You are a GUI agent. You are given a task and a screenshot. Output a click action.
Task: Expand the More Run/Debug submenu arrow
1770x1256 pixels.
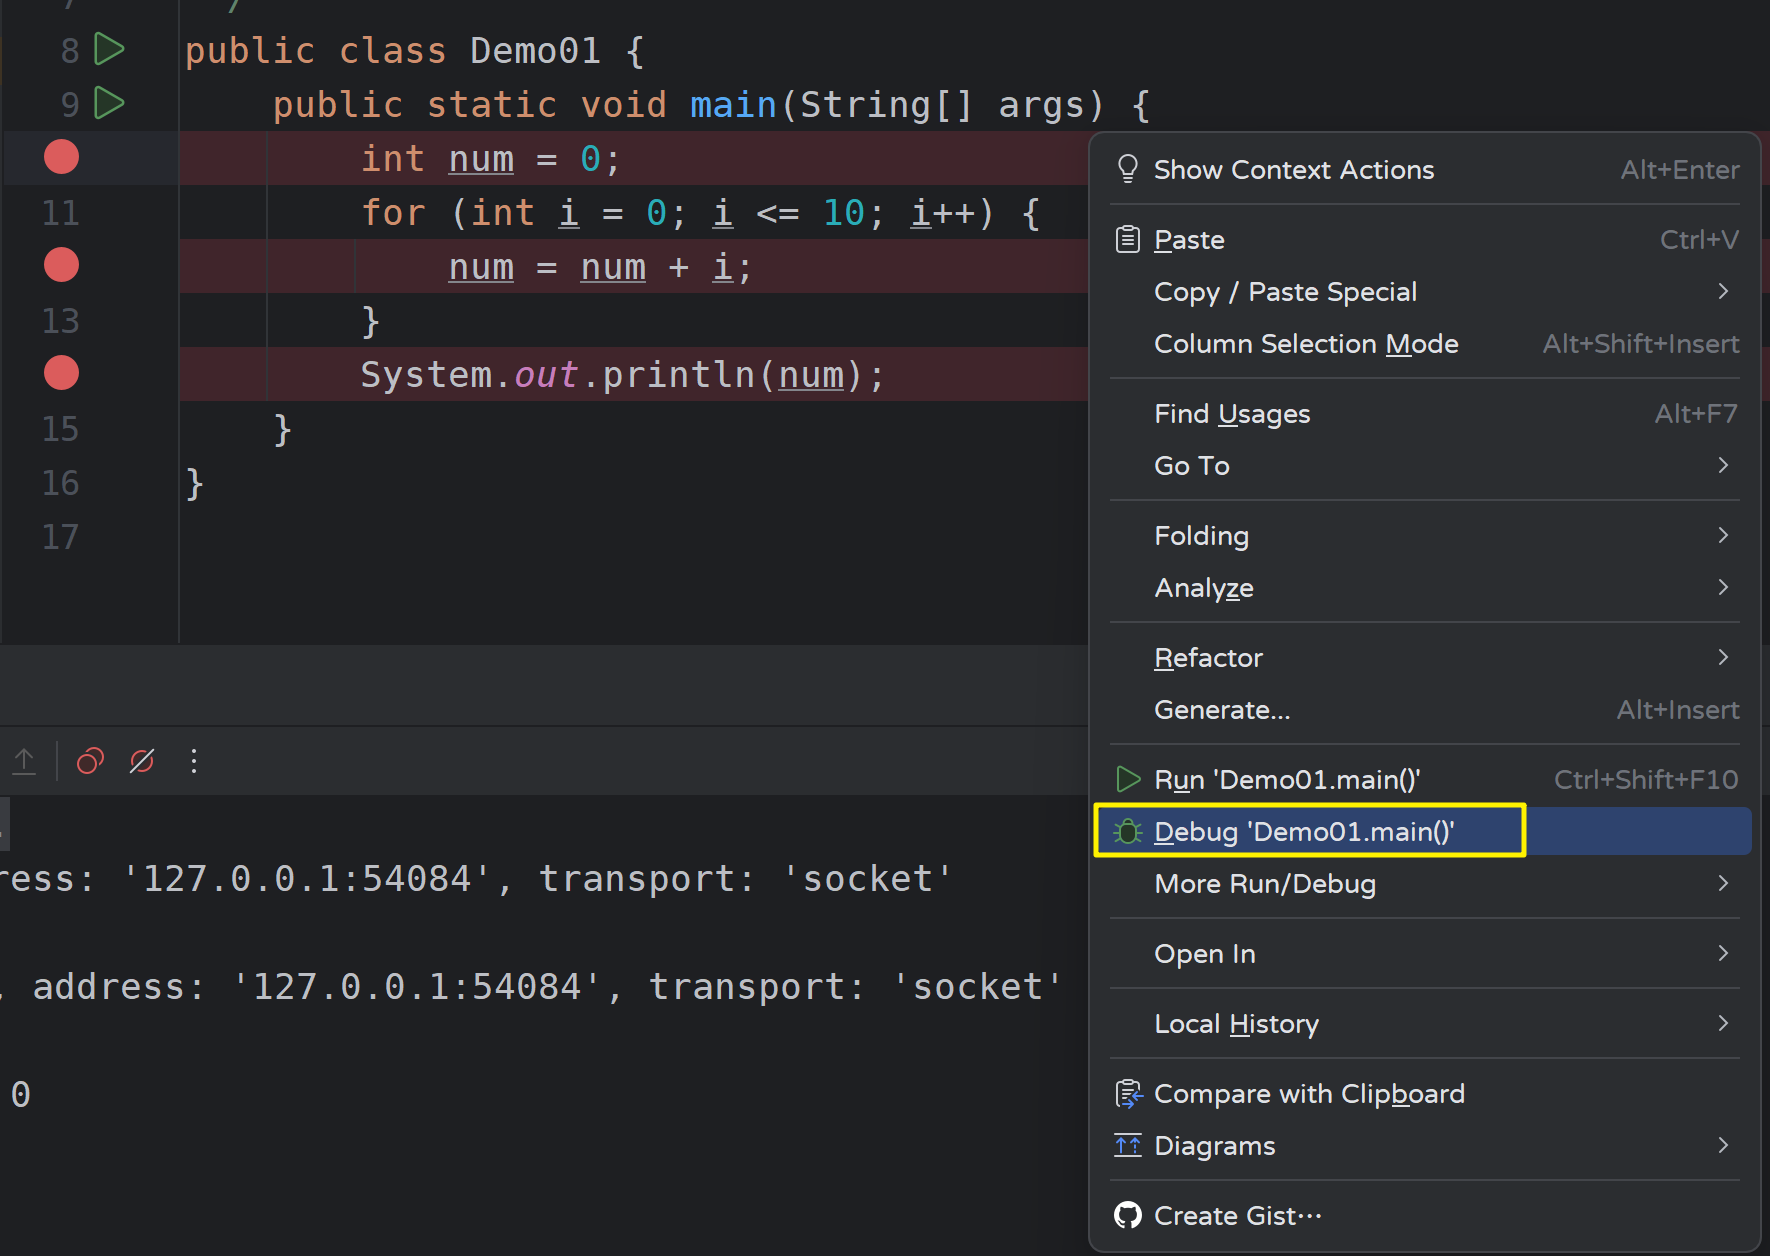pos(1723,883)
